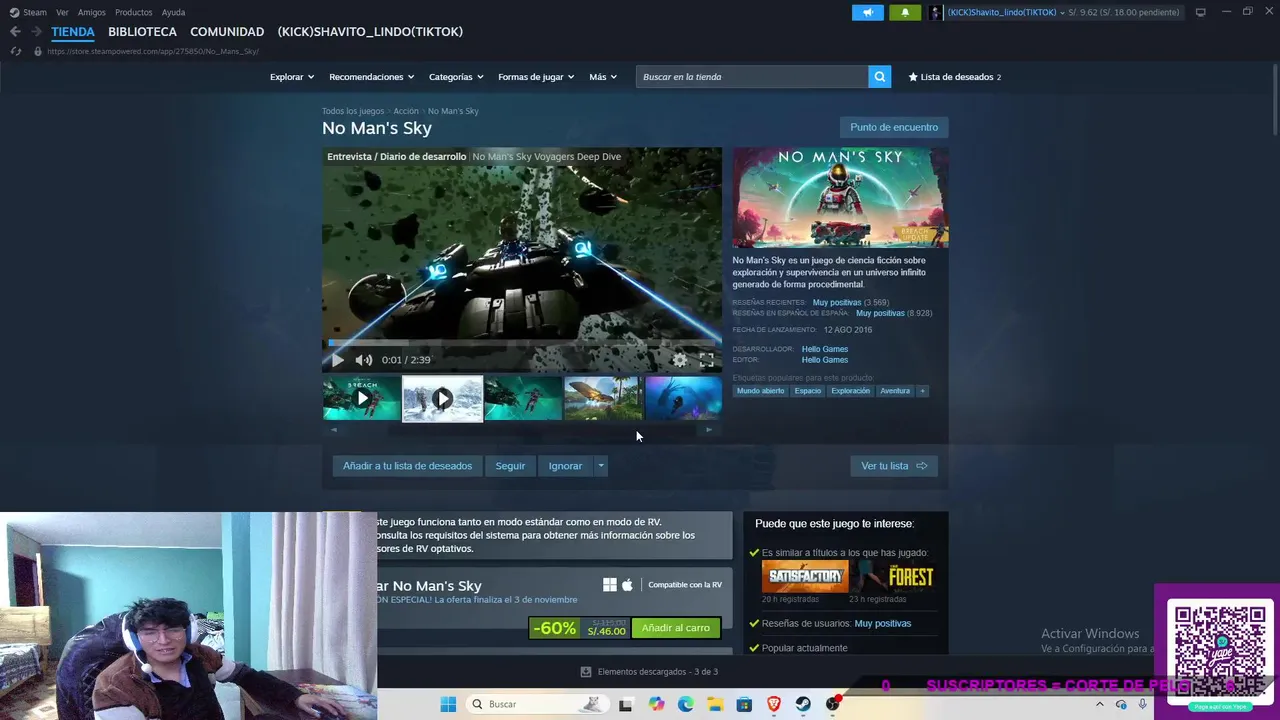Image resolution: width=1280 pixels, height=720 pixels.
Task: Open Hello Games developer link
Action: [825, 349]
